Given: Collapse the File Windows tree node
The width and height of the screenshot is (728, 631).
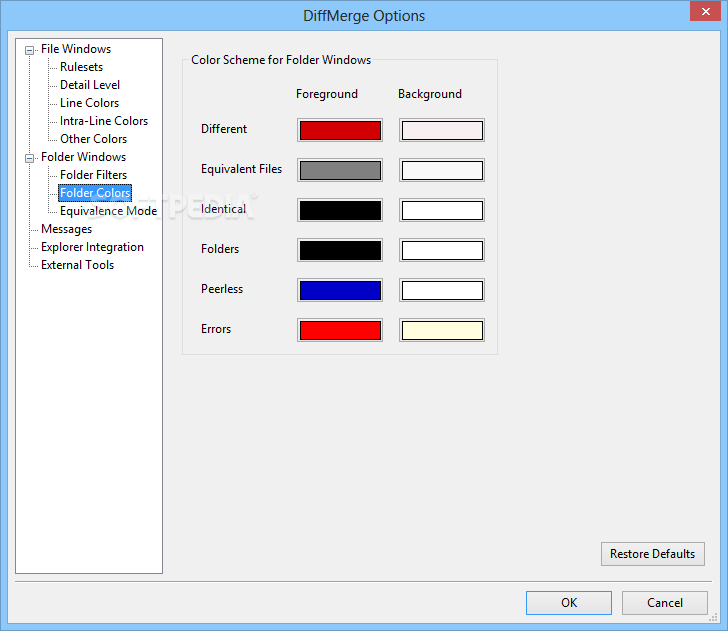Looking at the screenshot, I should coord(29,50).
